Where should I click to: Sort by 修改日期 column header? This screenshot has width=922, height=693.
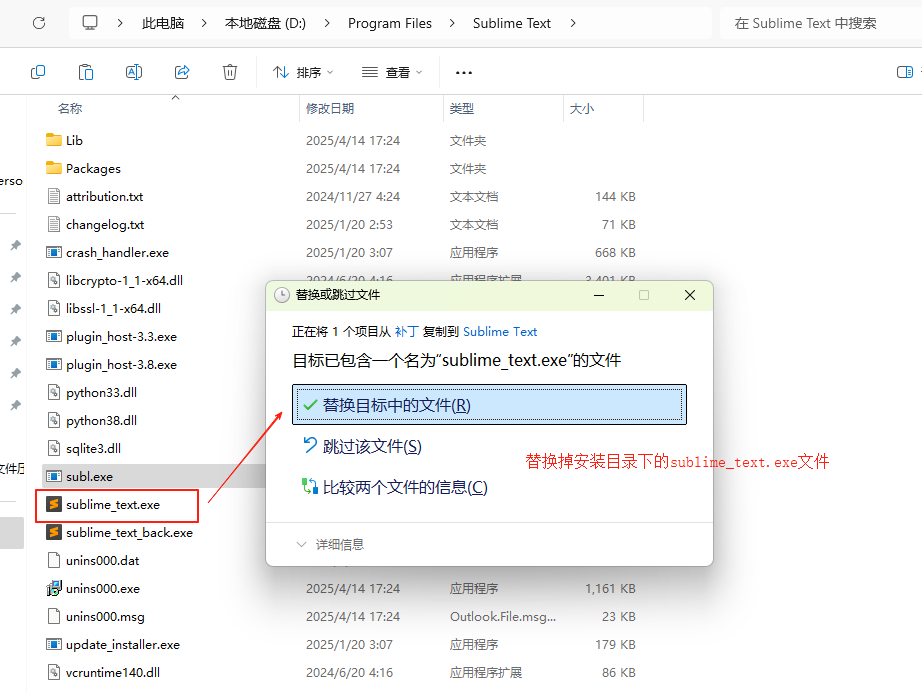point(330,109)
